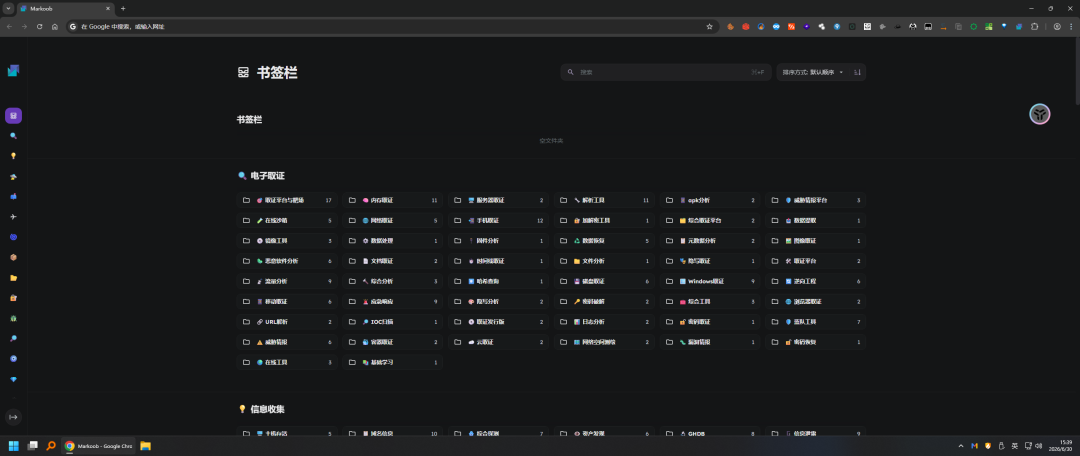Screen dimensions: 1080x456
Task: Open the Windows Start menu
Action: pyautogui.click(x=13, y=446)
